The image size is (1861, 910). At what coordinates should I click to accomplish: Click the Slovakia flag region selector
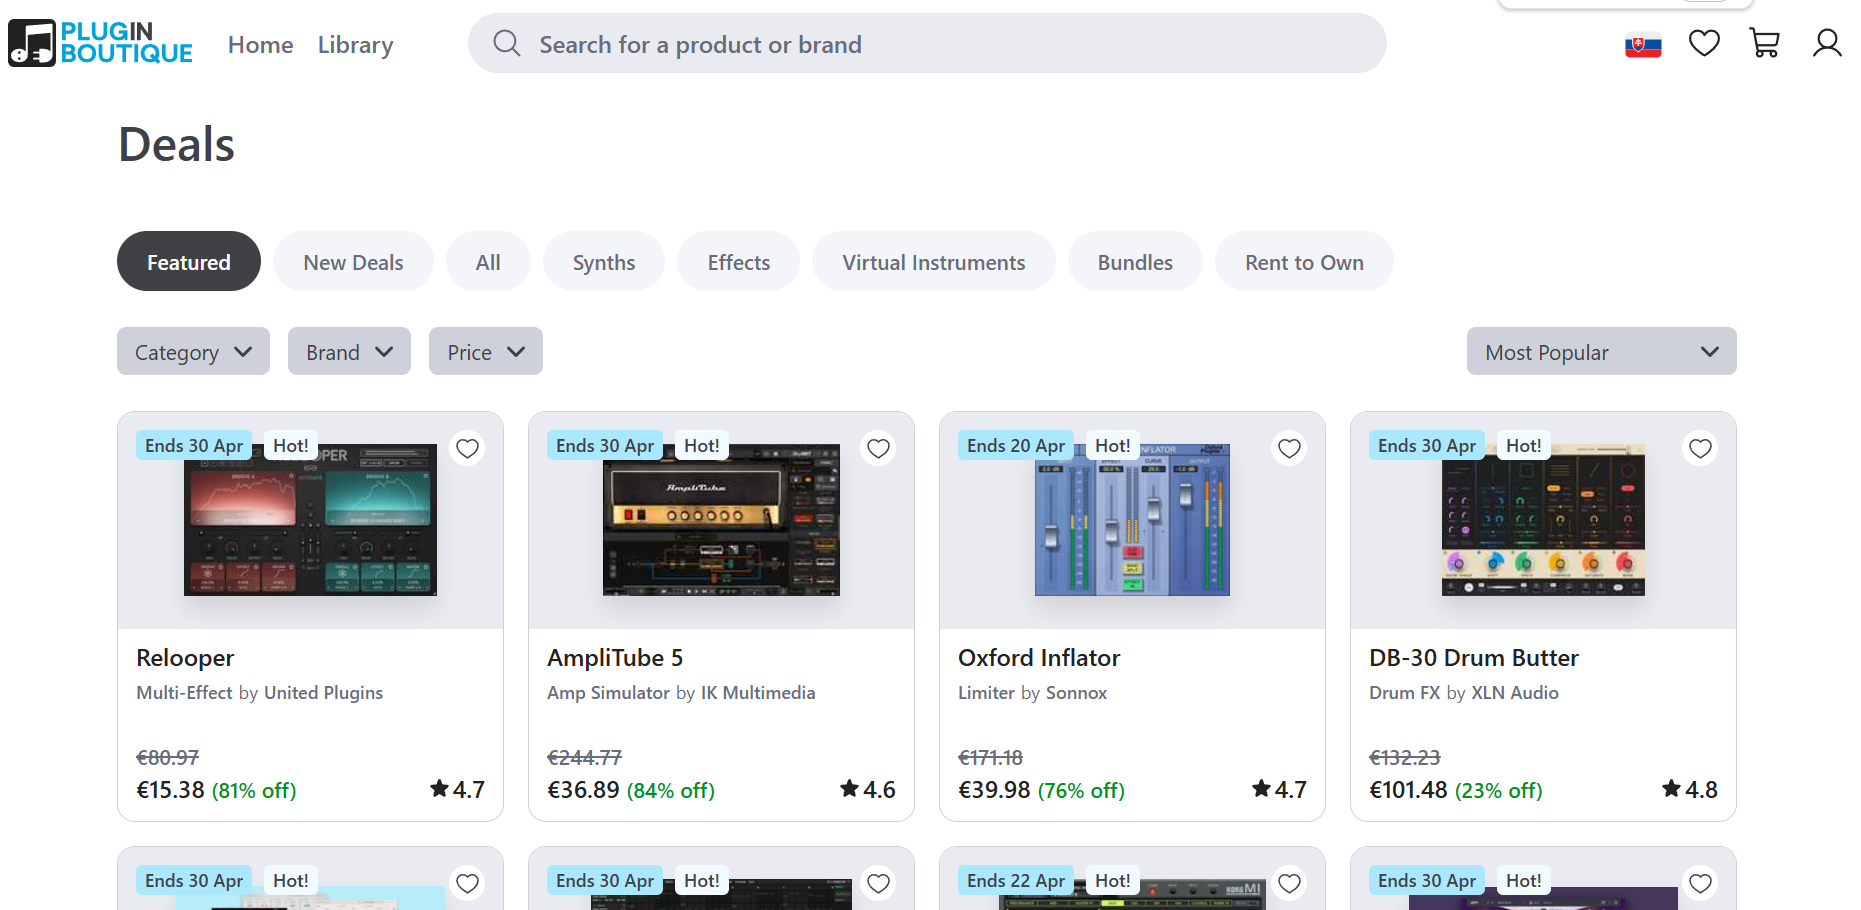pos(1643,44)
